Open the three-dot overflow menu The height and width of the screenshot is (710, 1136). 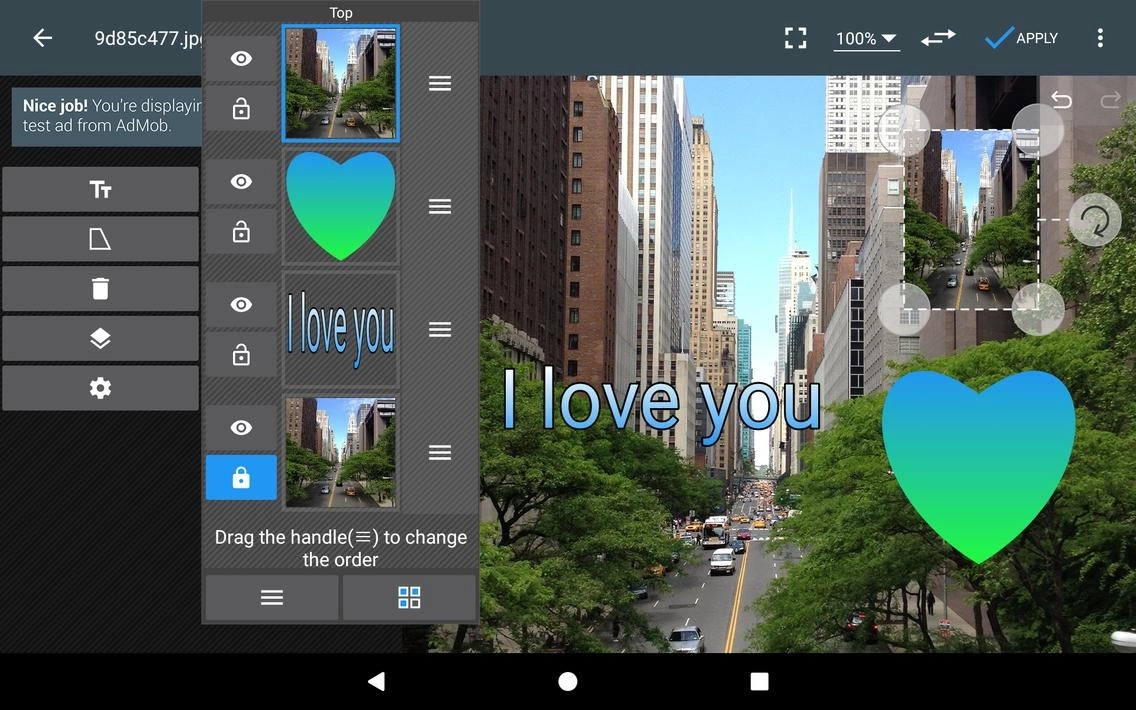pos(1100,38)
